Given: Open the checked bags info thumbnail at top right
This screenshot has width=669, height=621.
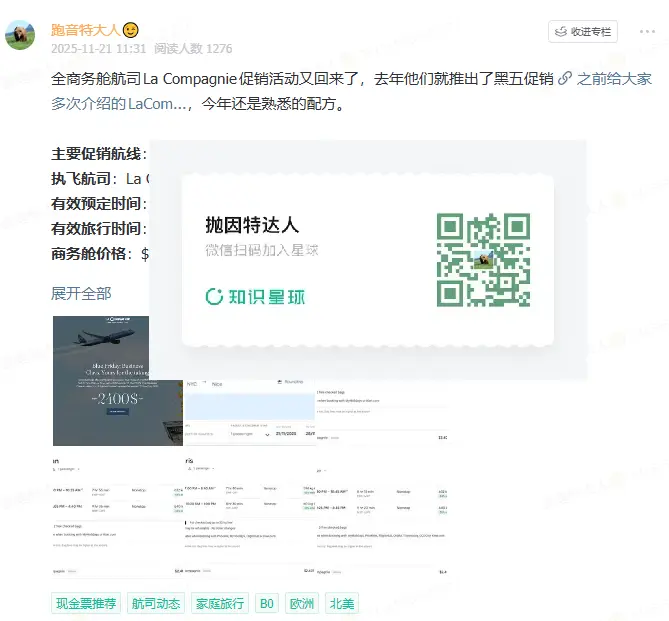Looking at the screenshot, I should [x=382, y=414].
